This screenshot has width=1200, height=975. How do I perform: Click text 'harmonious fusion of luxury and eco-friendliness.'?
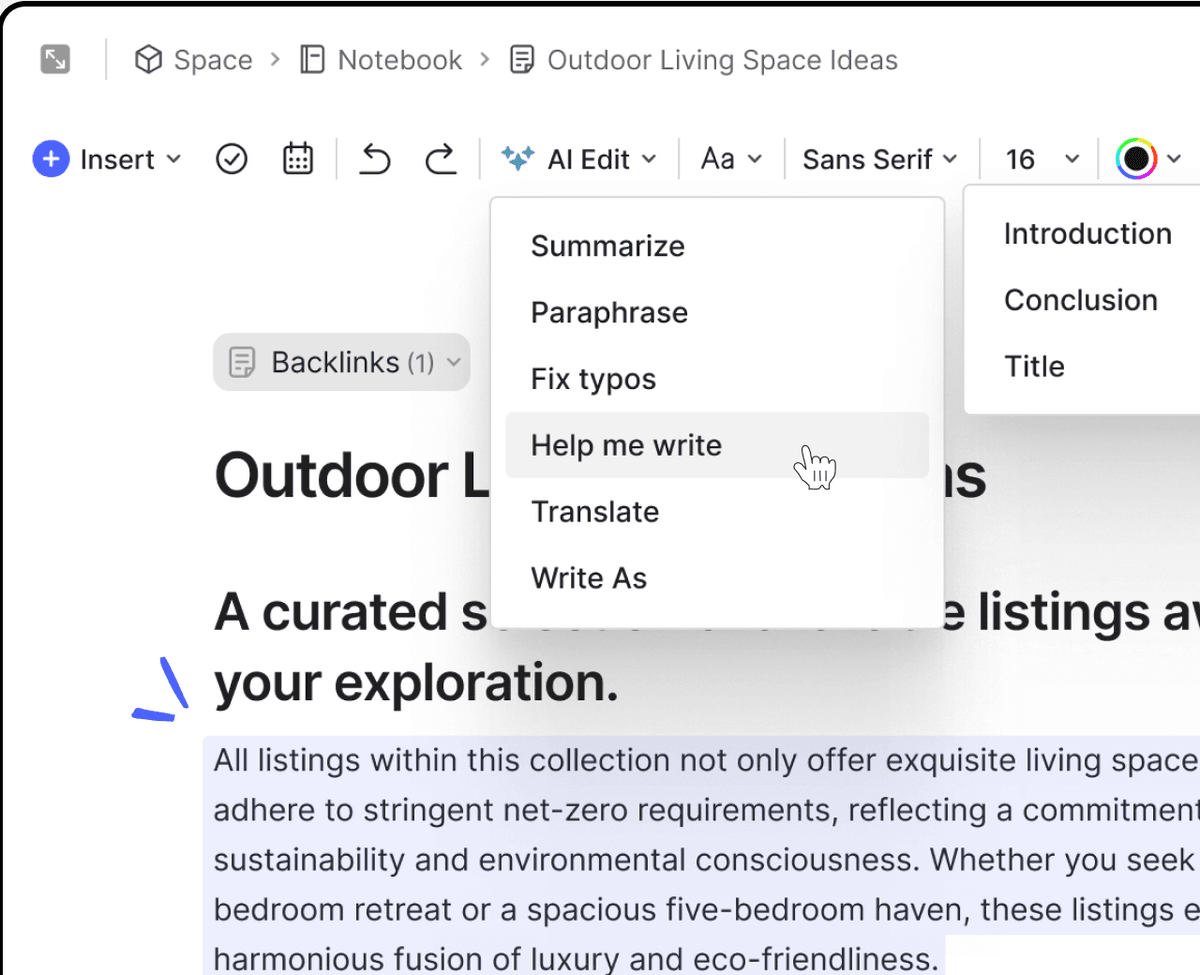(x=577, y=959)
